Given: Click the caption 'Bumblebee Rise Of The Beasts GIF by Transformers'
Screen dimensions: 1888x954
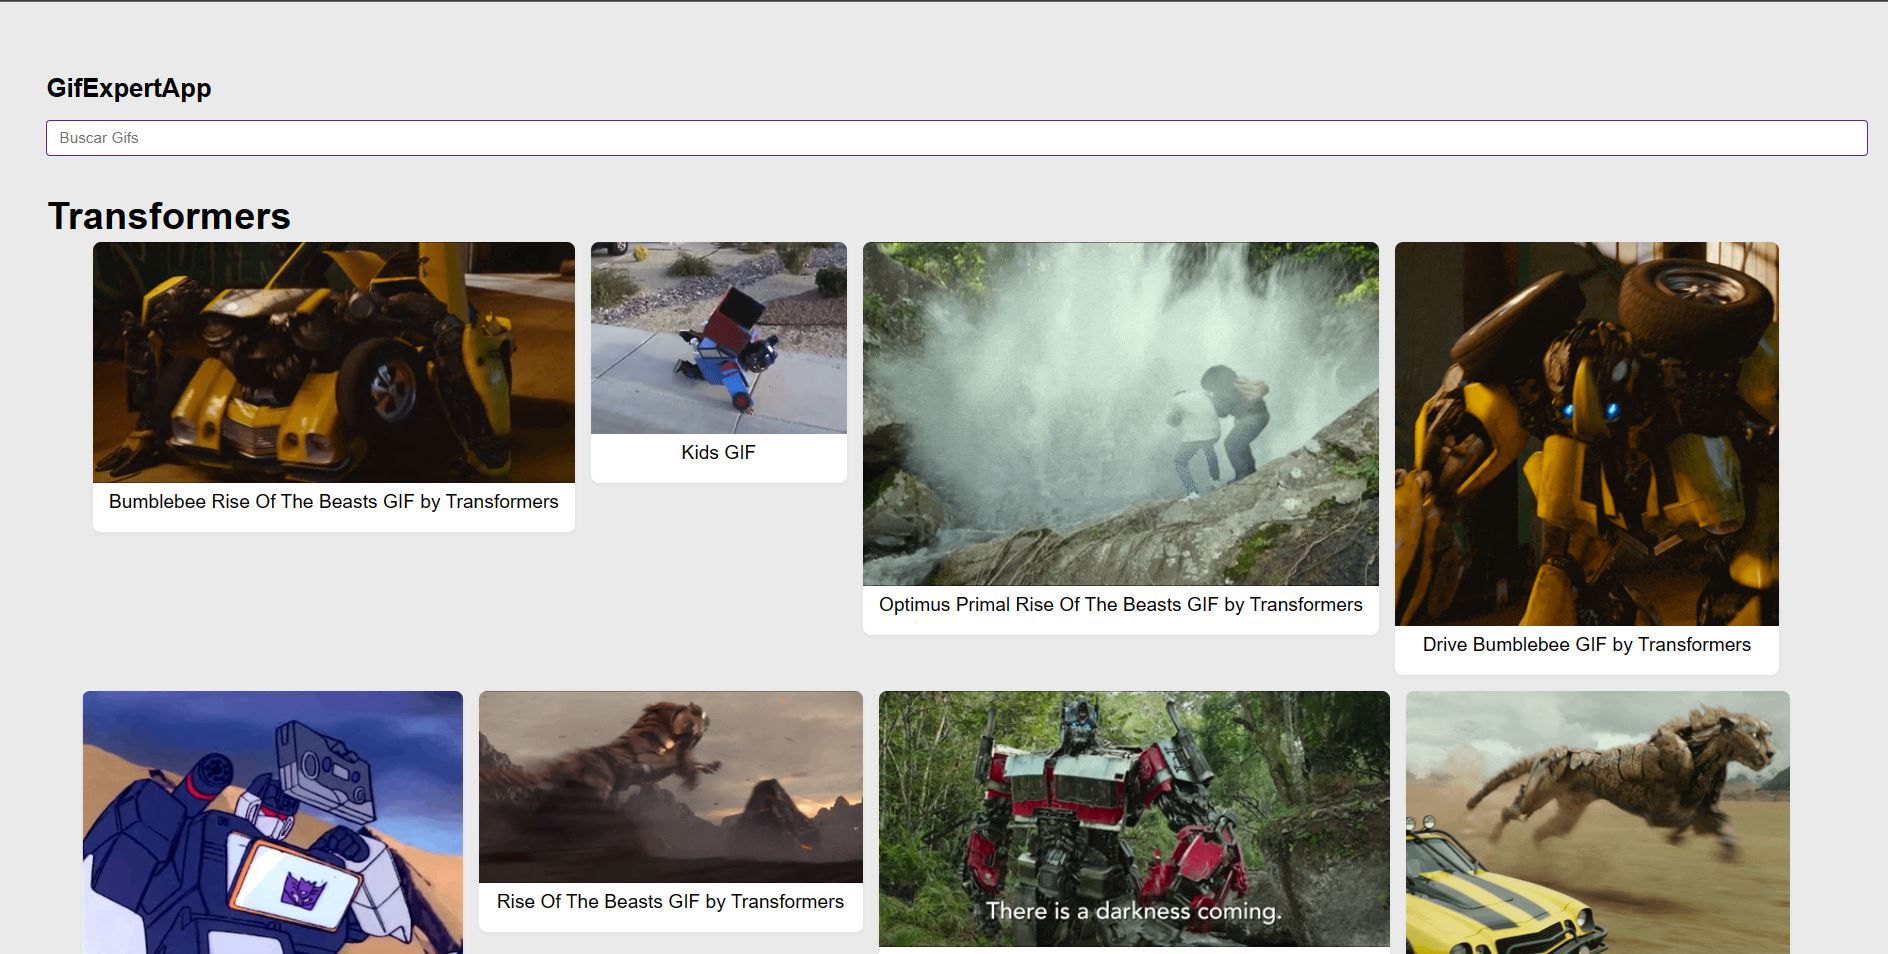Looking at the screenshot, I should 333,501.
